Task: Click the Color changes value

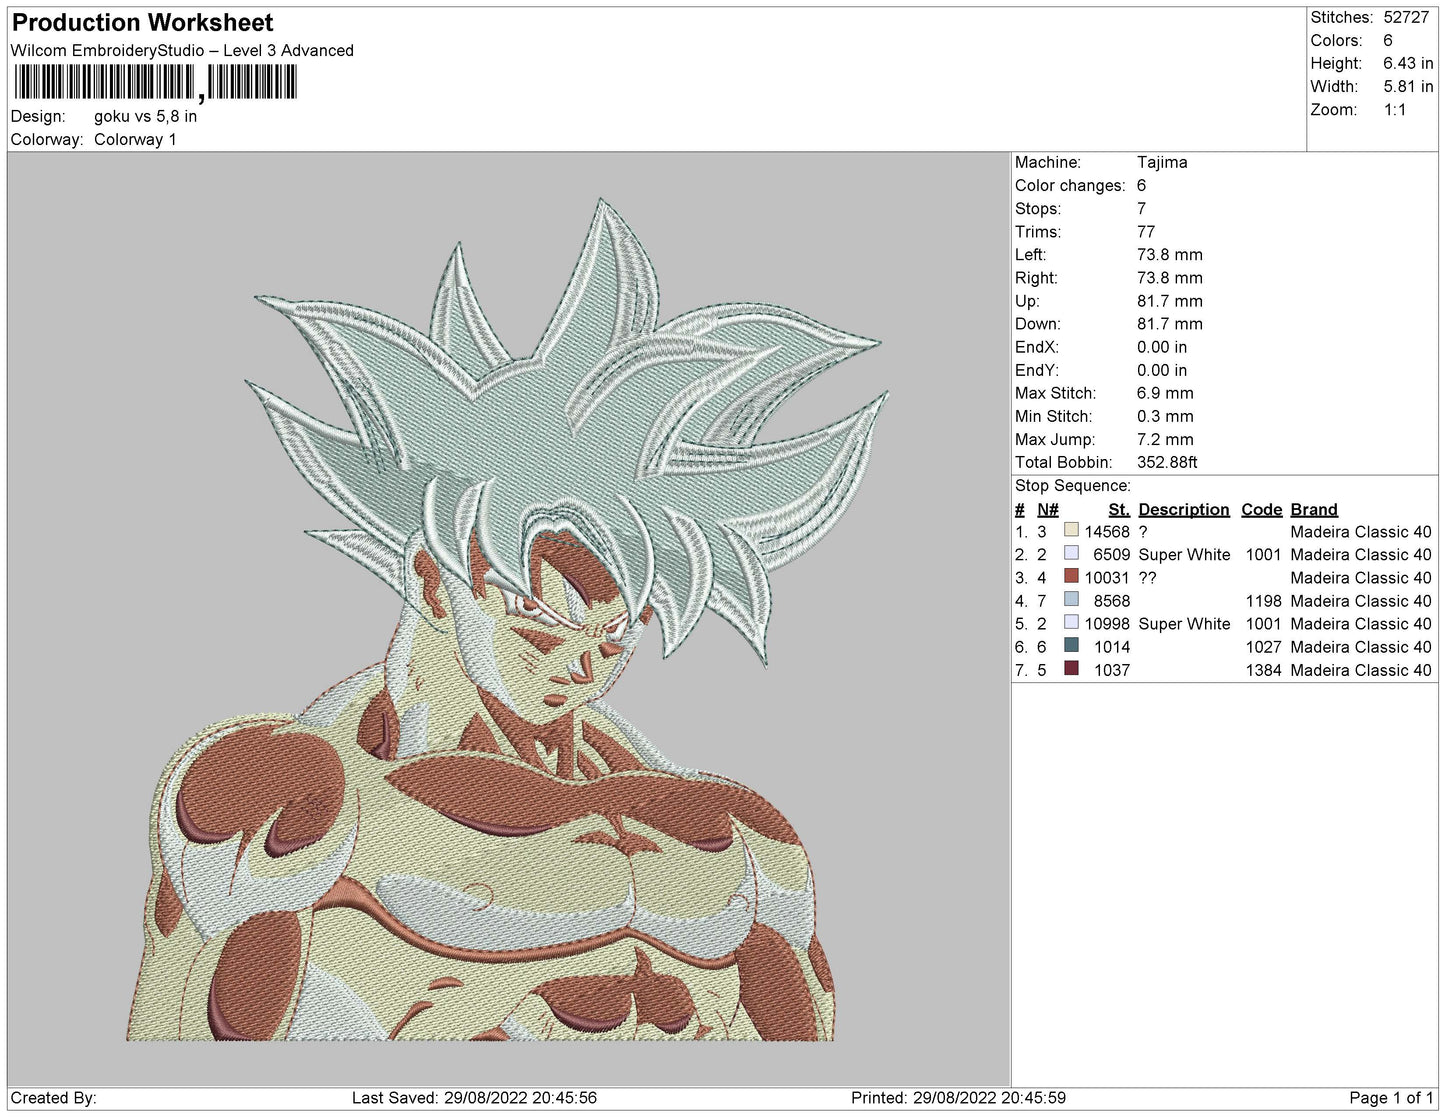Action: (1141, 186)
